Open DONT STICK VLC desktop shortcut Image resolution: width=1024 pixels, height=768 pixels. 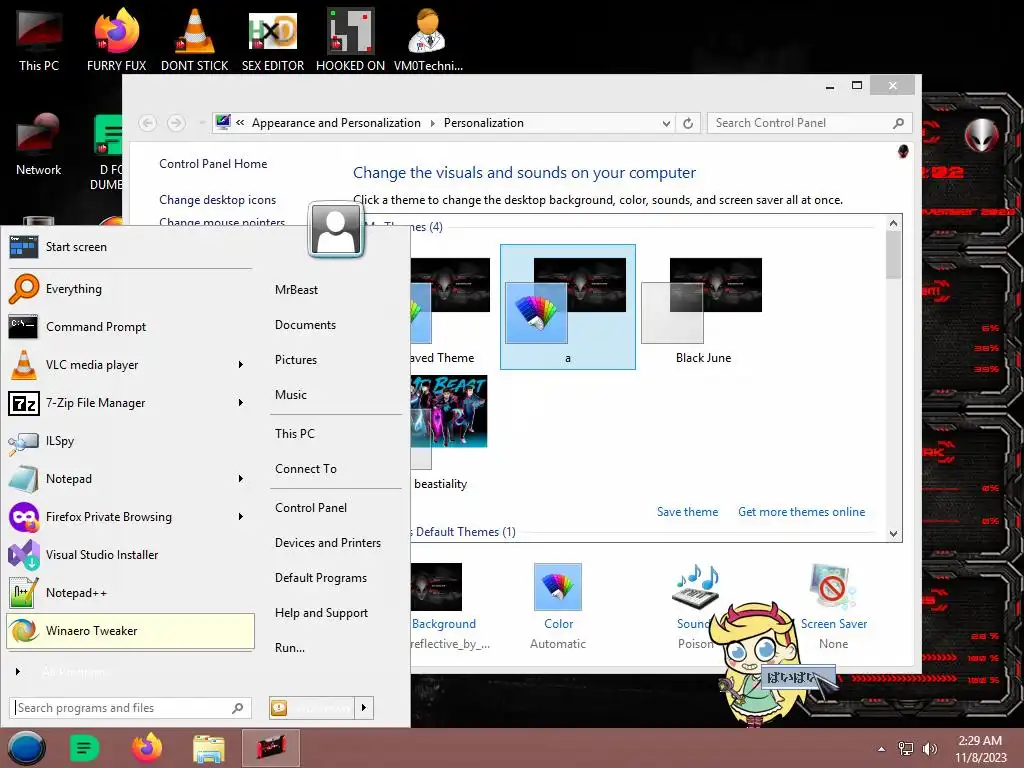195,40
